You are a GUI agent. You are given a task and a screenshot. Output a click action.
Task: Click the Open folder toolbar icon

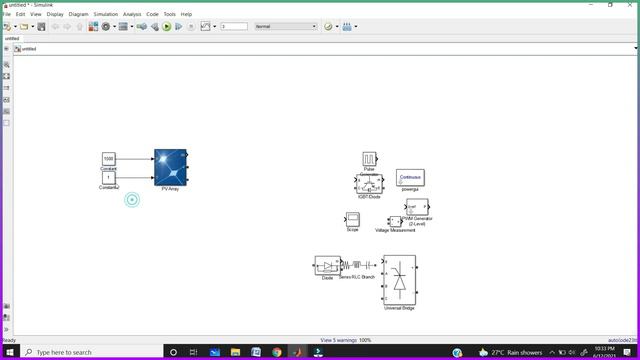click(x=24, y=27)
